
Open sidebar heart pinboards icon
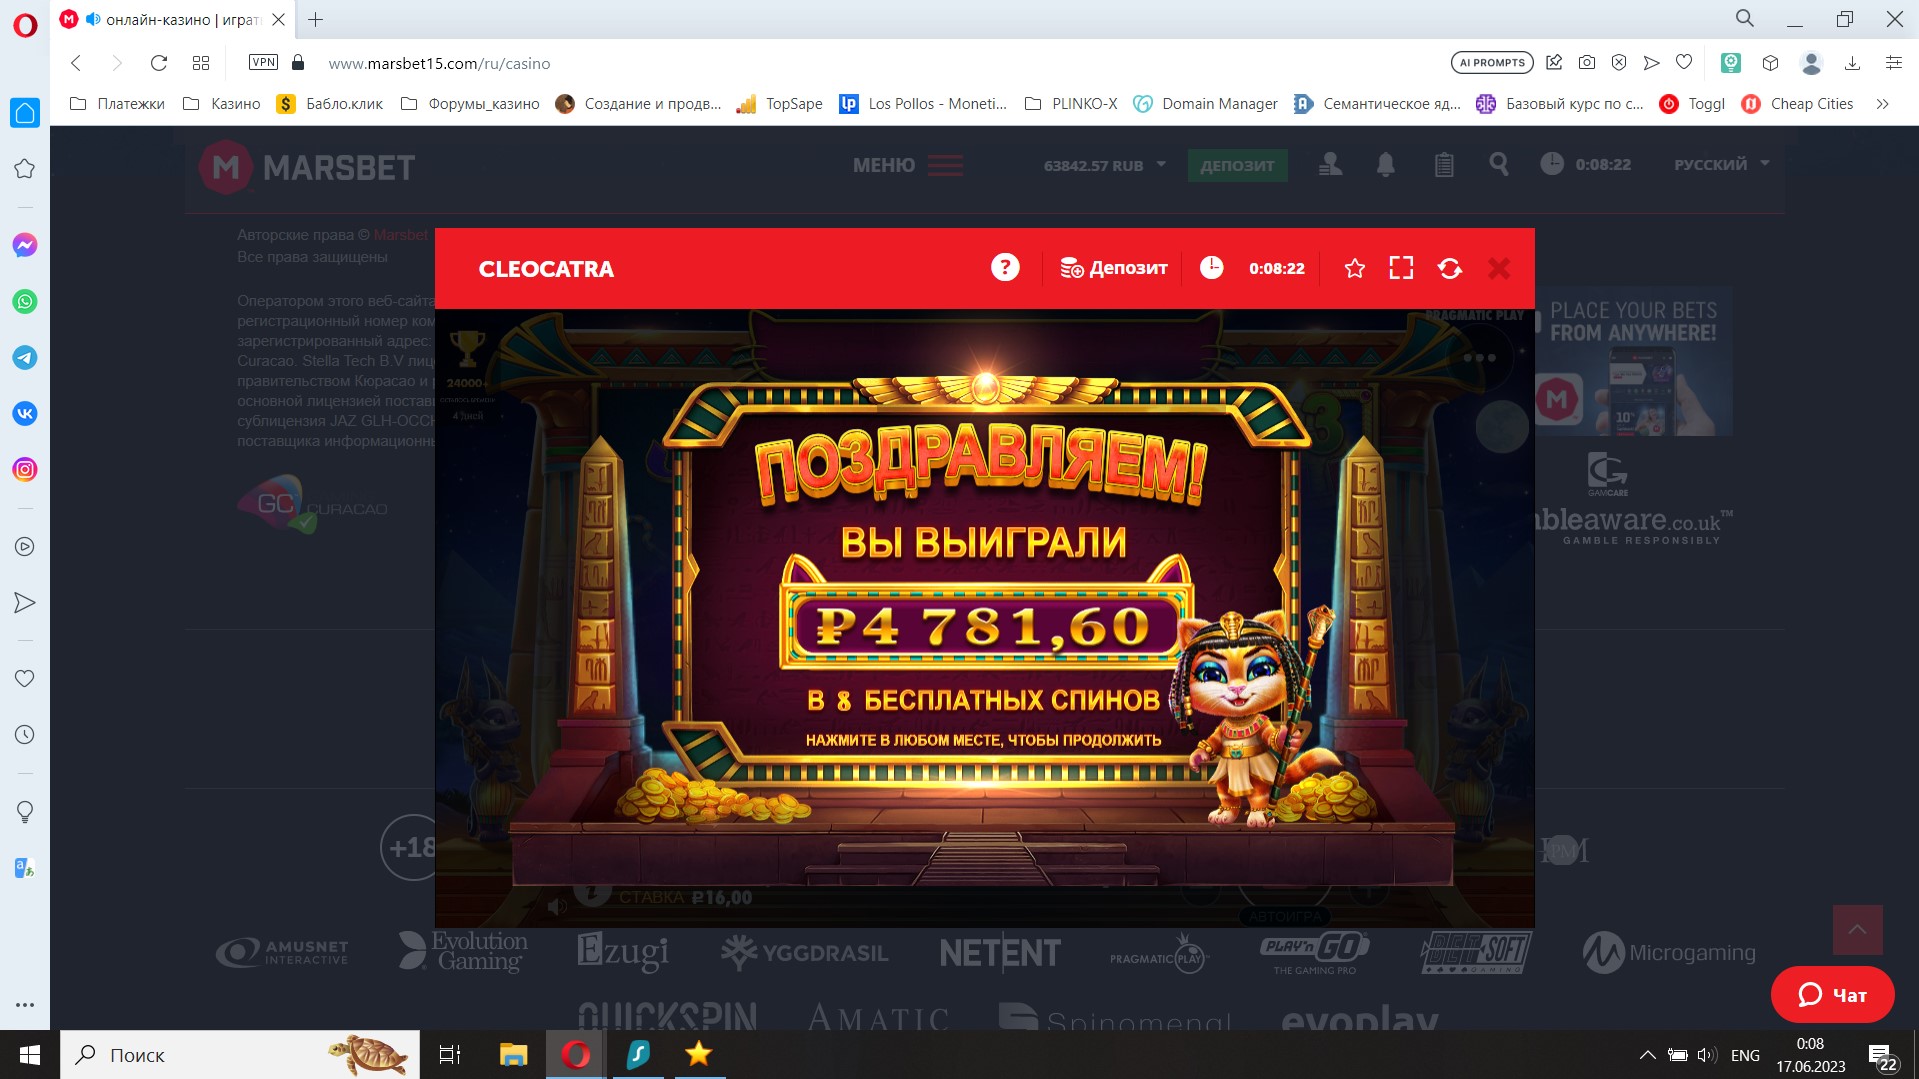(25, 678)
